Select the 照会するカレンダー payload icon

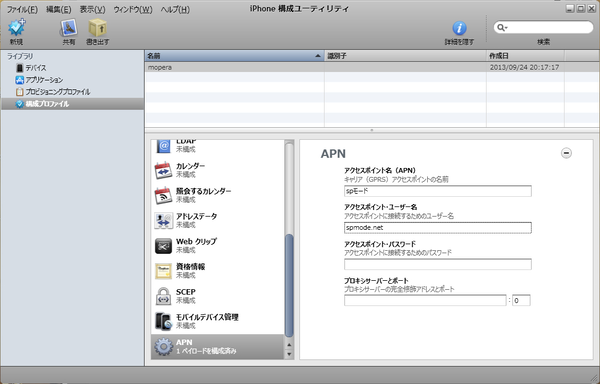pos(163,195)
